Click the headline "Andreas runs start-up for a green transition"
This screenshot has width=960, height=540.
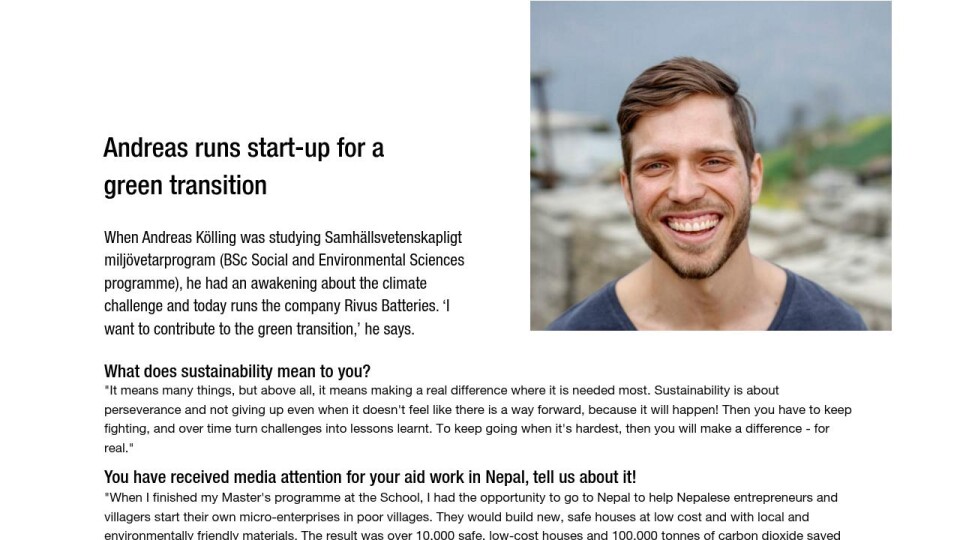coord(243,166)
